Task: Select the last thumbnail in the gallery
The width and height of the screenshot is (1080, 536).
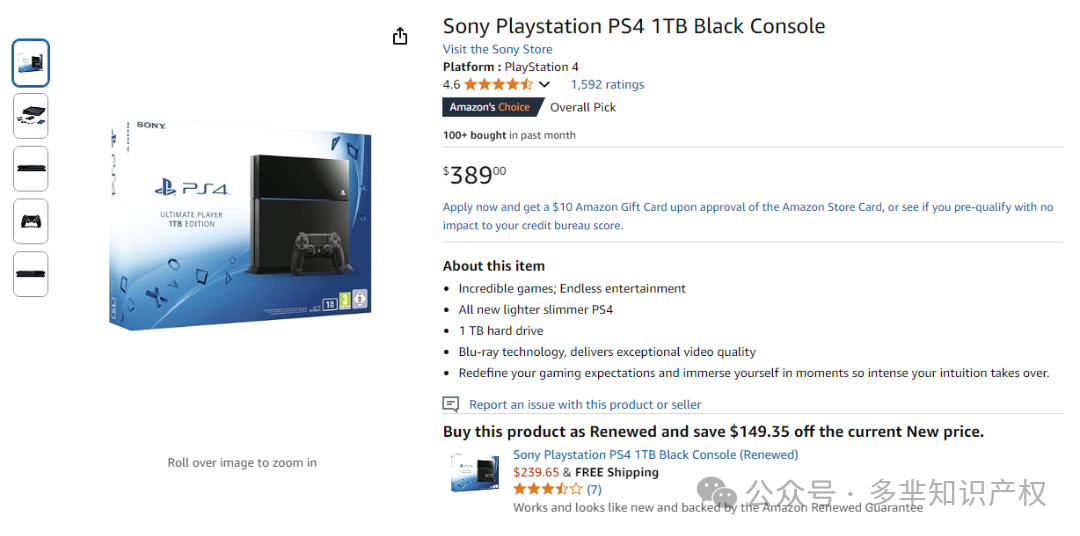Action: click(30, 274)
